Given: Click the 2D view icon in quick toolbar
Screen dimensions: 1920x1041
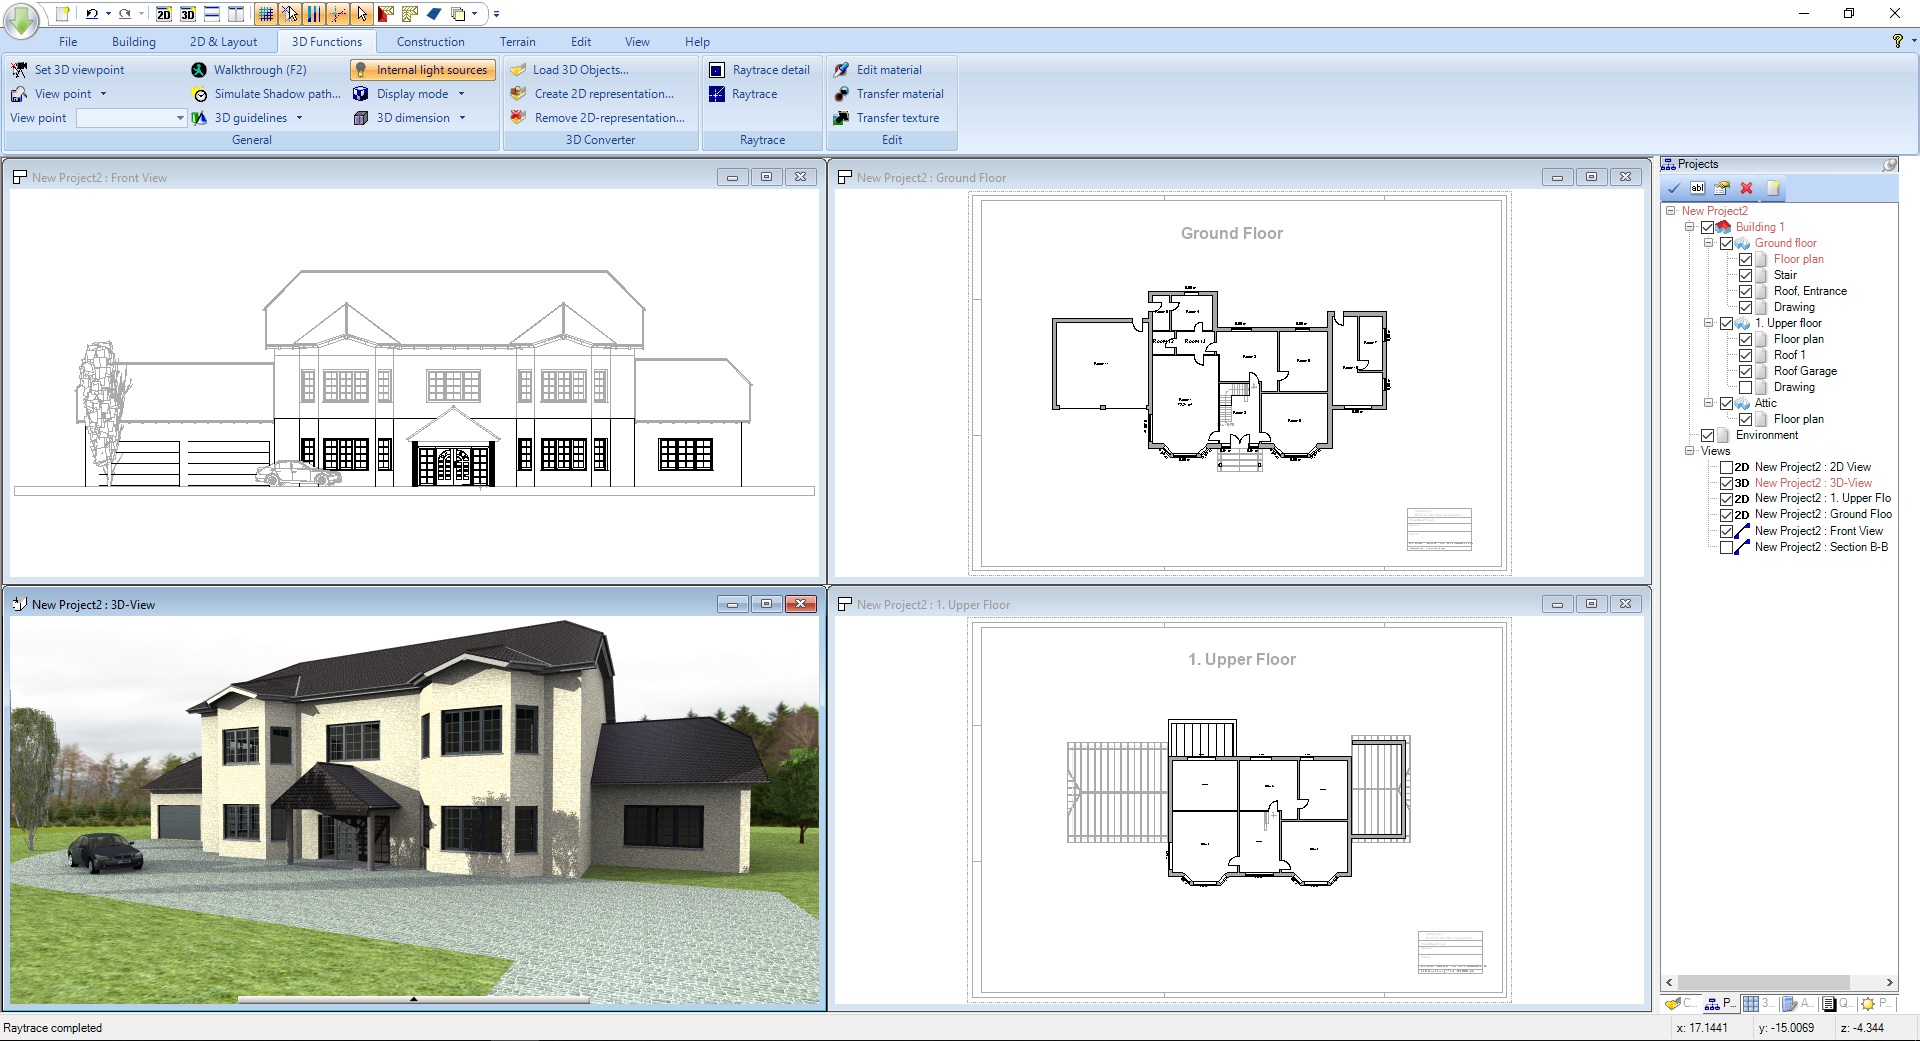Looking at the screenshot, I should point(164,14).
